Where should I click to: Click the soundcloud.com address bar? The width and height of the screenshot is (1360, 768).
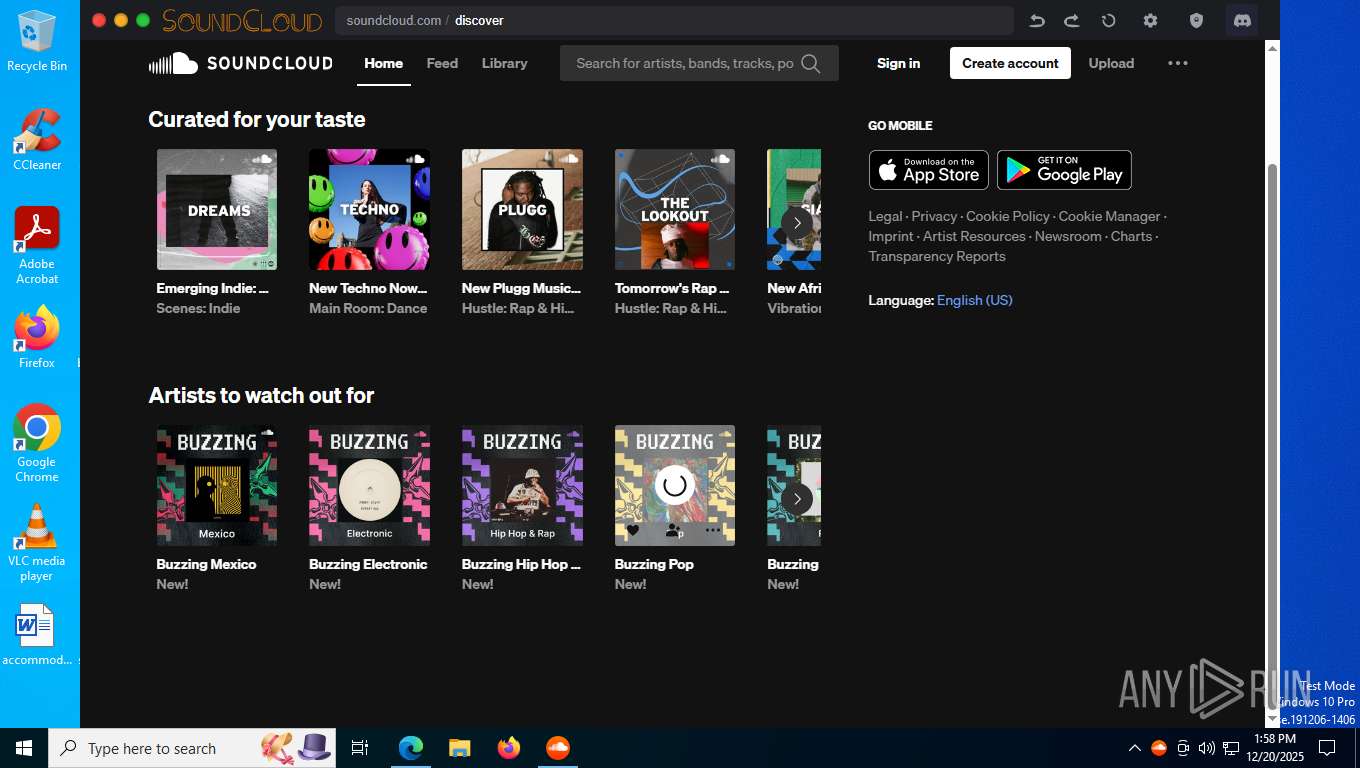pos(675,20)
